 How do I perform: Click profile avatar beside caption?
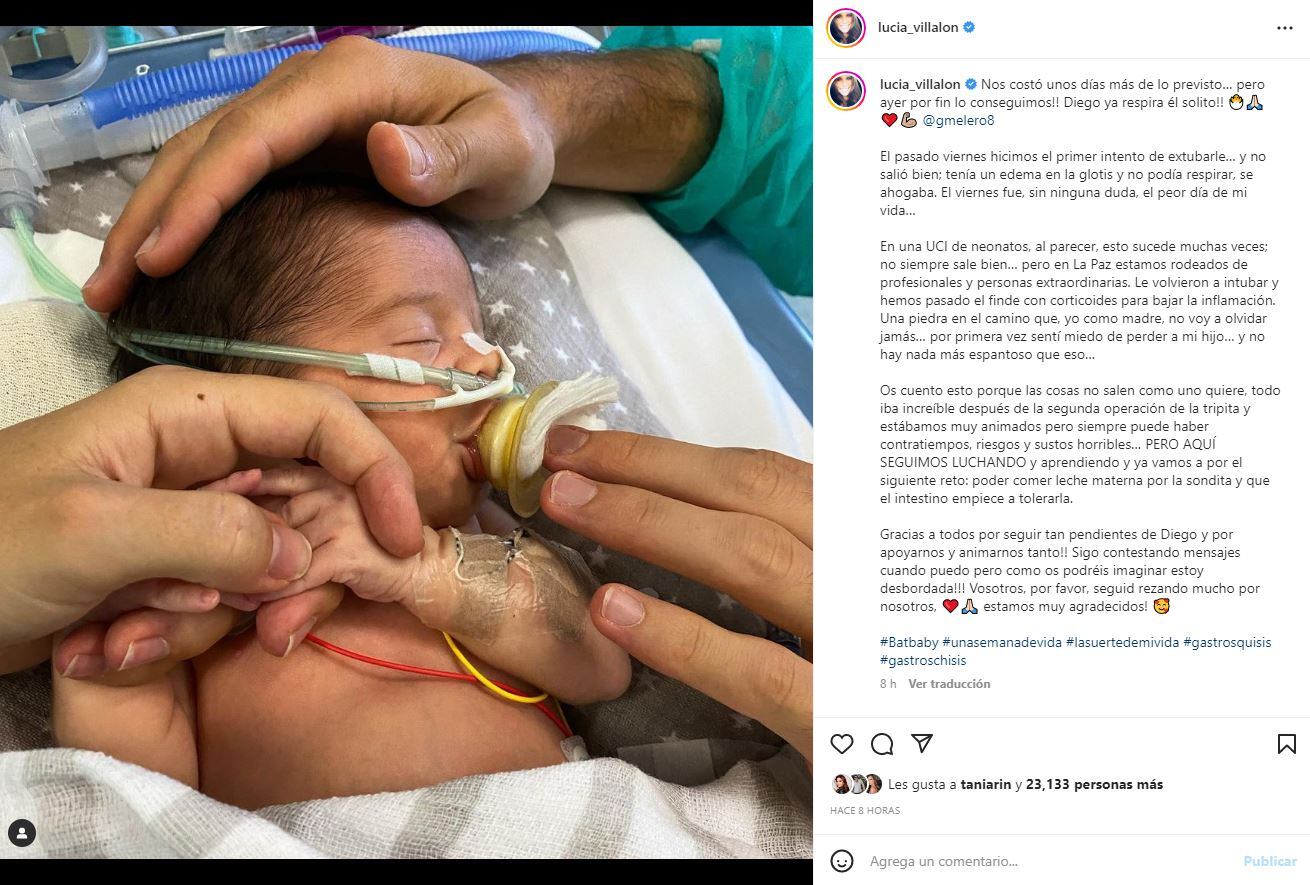pyautogui.click(x=846, y=91)
